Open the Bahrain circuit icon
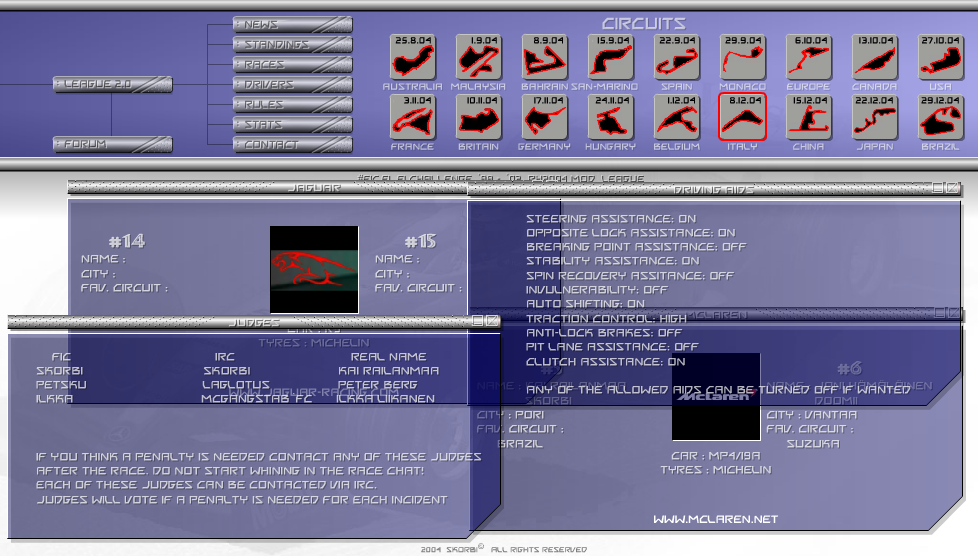 click(x=545, y=57)
